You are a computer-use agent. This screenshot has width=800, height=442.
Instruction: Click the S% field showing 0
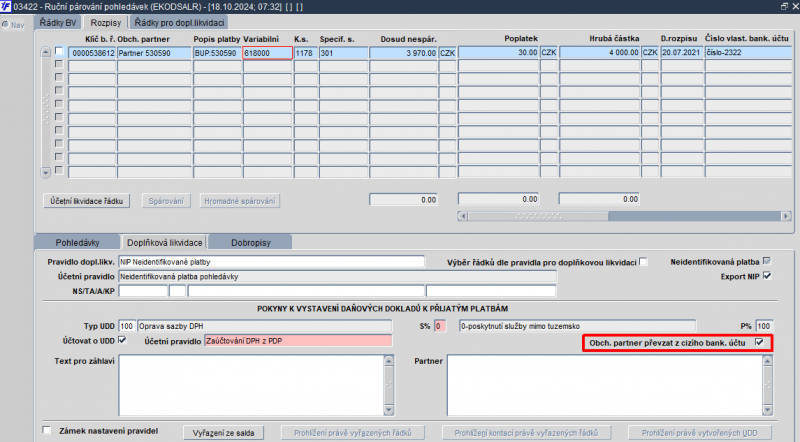(x=440, y=326)
